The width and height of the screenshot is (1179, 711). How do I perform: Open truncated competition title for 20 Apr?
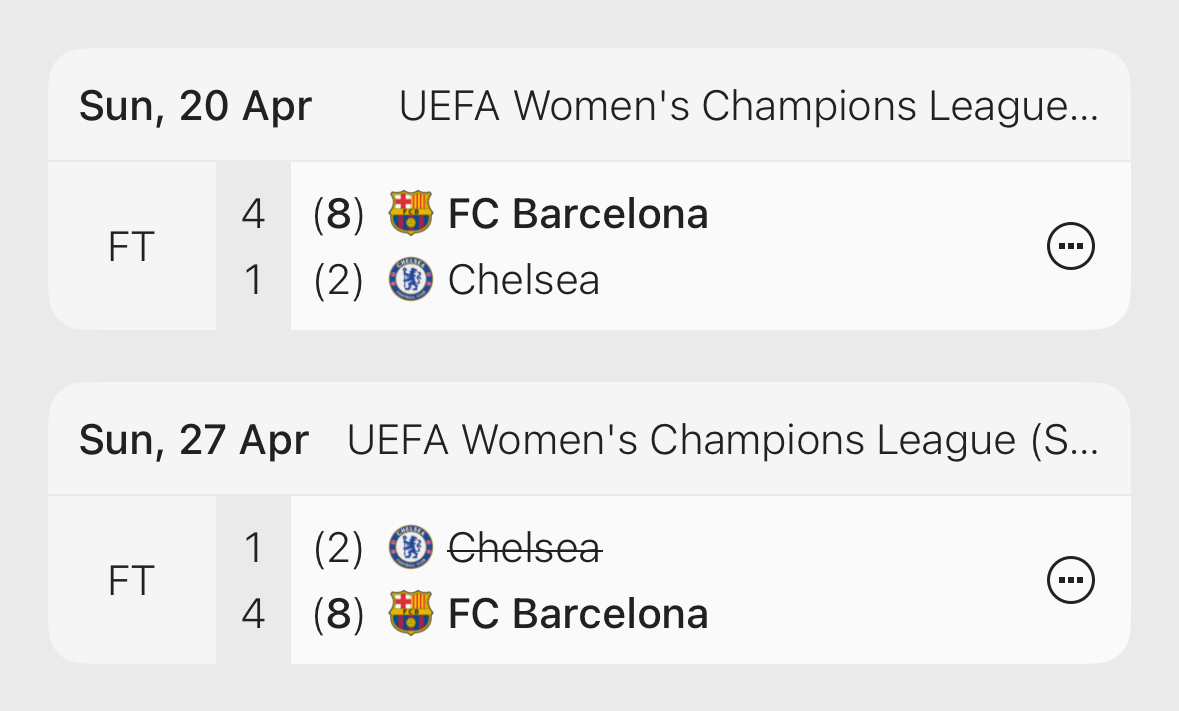748,106
